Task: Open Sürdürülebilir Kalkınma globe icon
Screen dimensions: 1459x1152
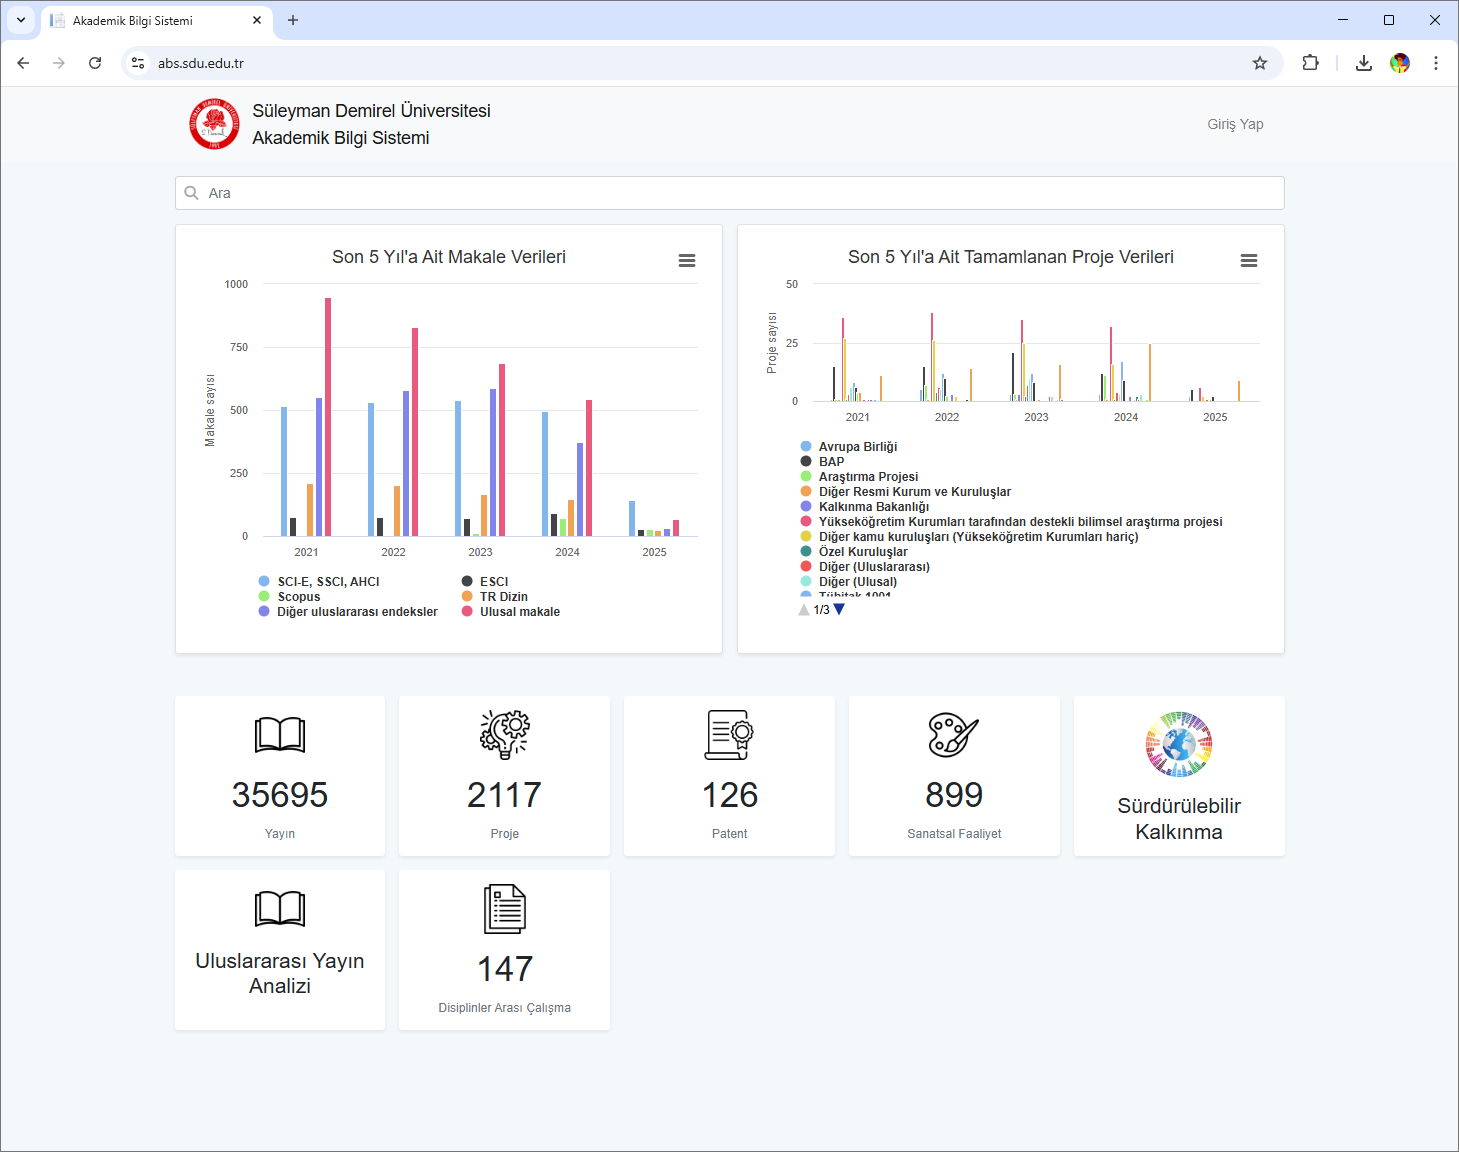Action: (1178, 745)
